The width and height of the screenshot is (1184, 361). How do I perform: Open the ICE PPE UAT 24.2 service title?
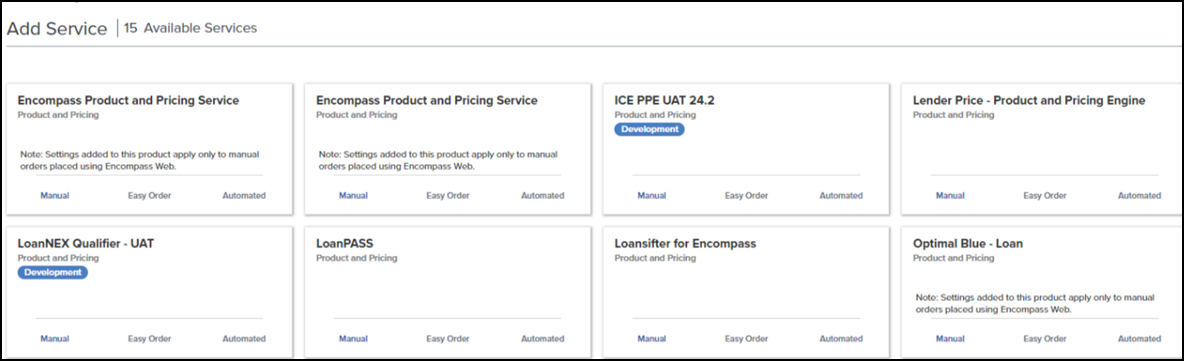(x=664, y=100)
